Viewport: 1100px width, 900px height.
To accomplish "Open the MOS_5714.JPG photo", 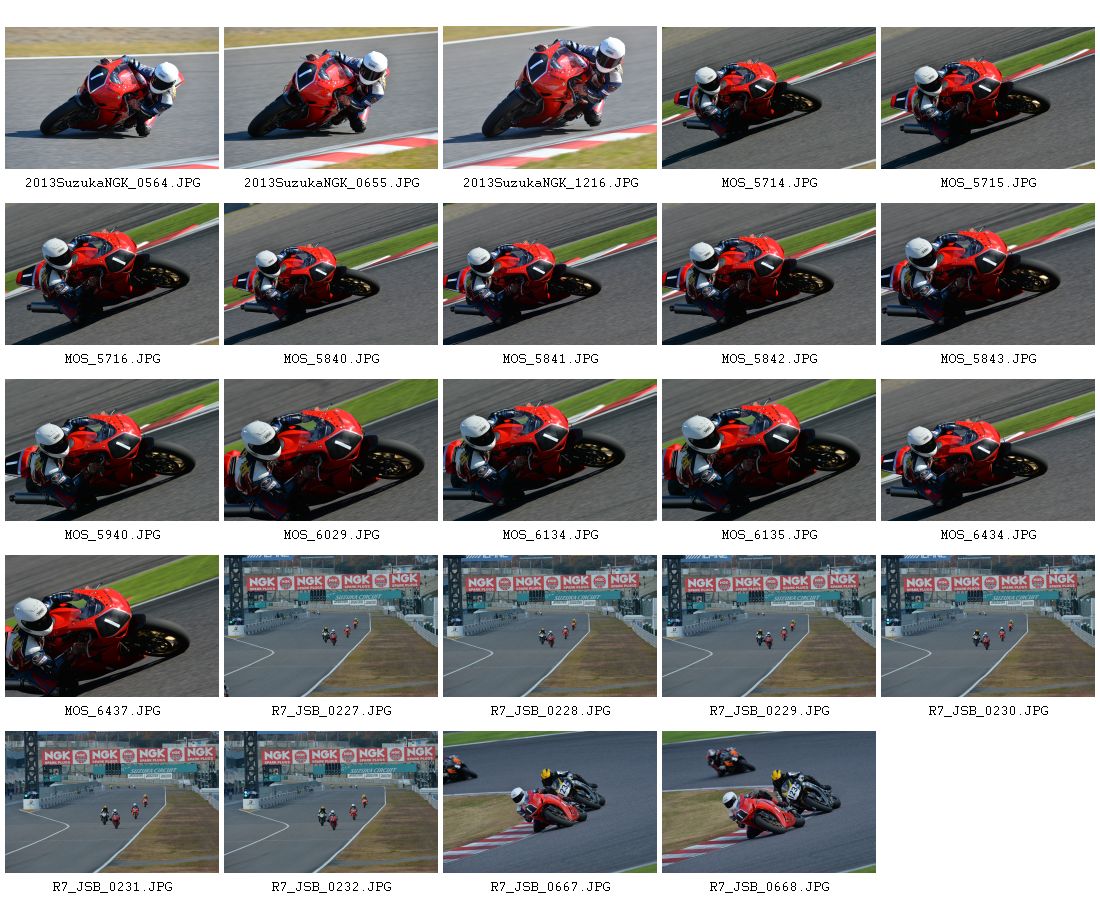I will click(769, 98).
